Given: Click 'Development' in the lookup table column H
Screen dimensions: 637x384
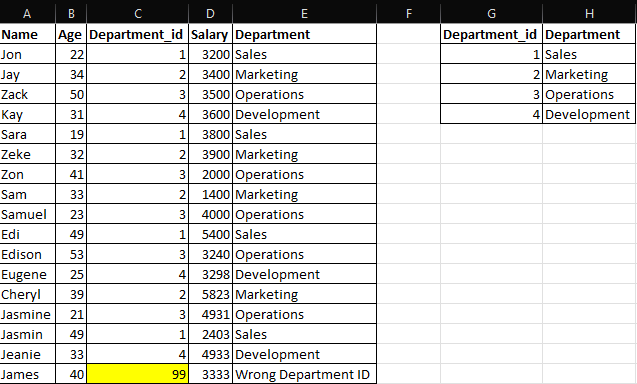Looking at the screenshot, I should (x=589, y=114).
